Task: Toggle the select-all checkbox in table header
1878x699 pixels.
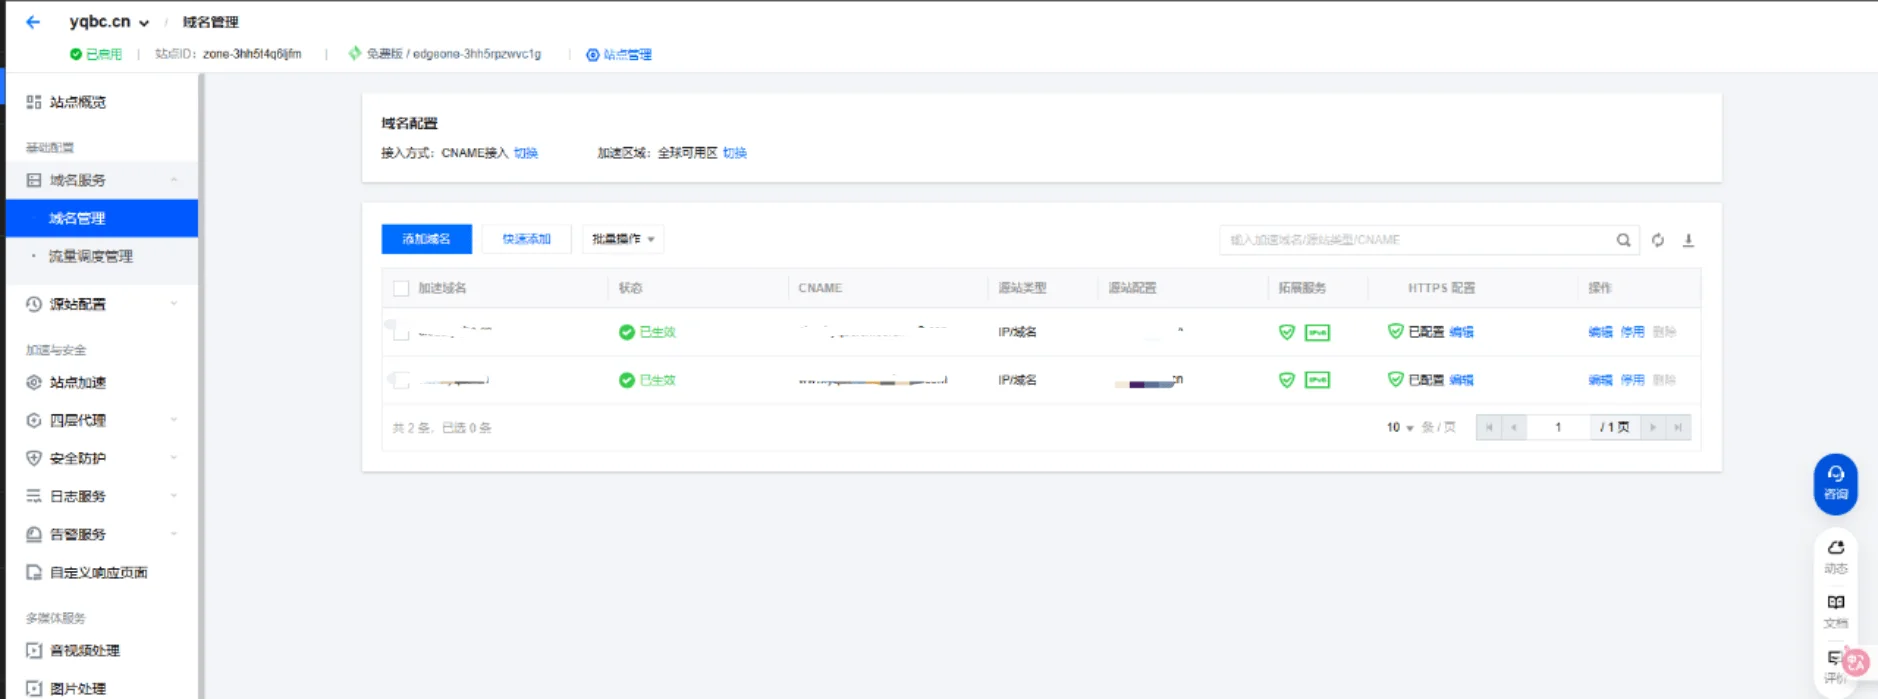Action: point(401,288)
